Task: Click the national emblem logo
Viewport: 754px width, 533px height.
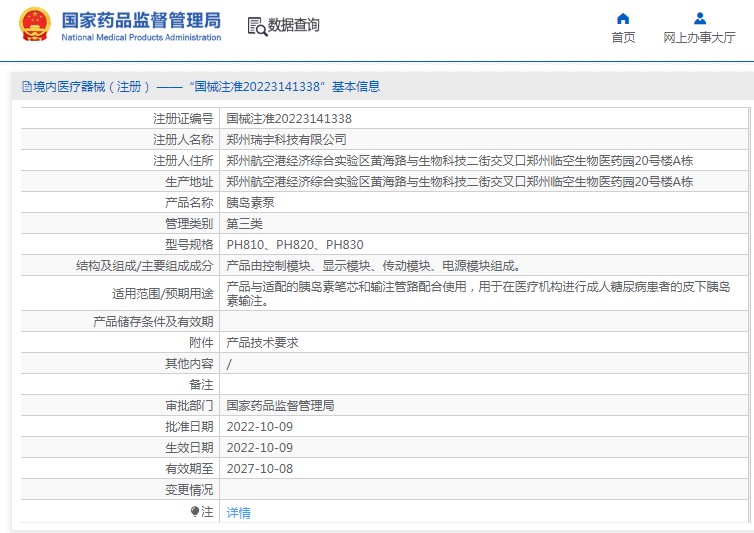Action: click(35, 25)
